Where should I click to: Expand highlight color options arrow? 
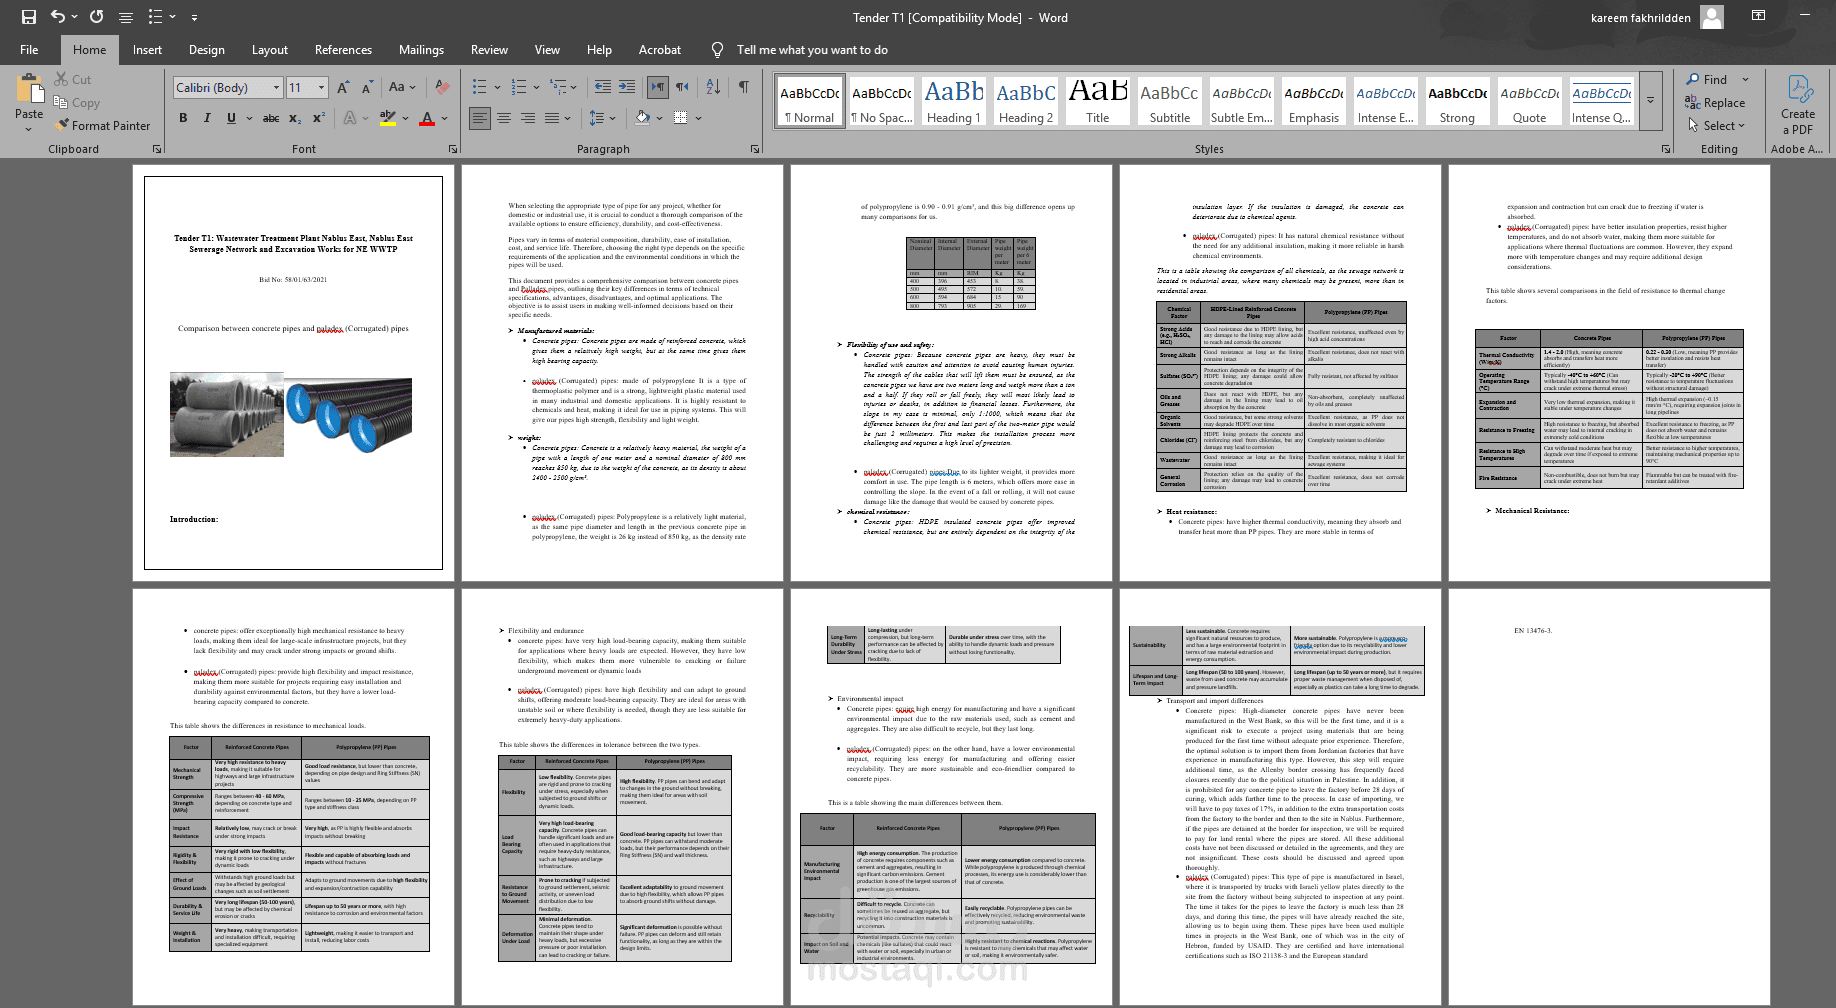pyautogui.click(x=405, y=118)
